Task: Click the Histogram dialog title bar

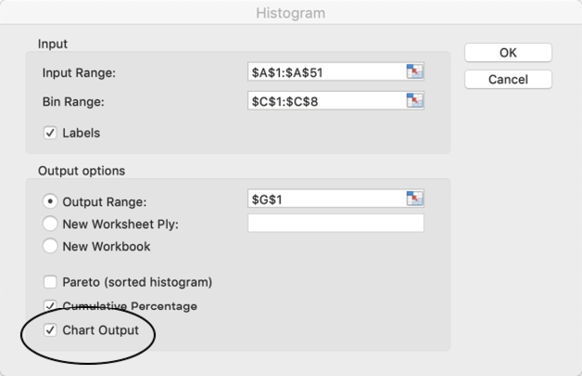Action: click(291, 13)
